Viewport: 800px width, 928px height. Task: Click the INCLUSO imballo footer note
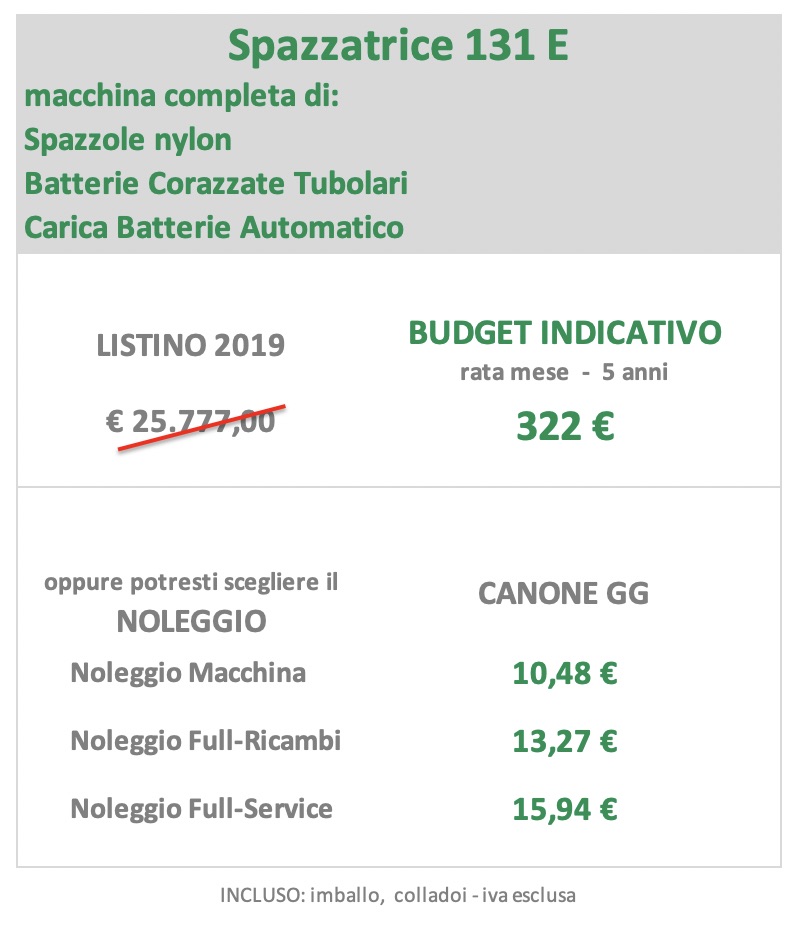coord(398,895)
